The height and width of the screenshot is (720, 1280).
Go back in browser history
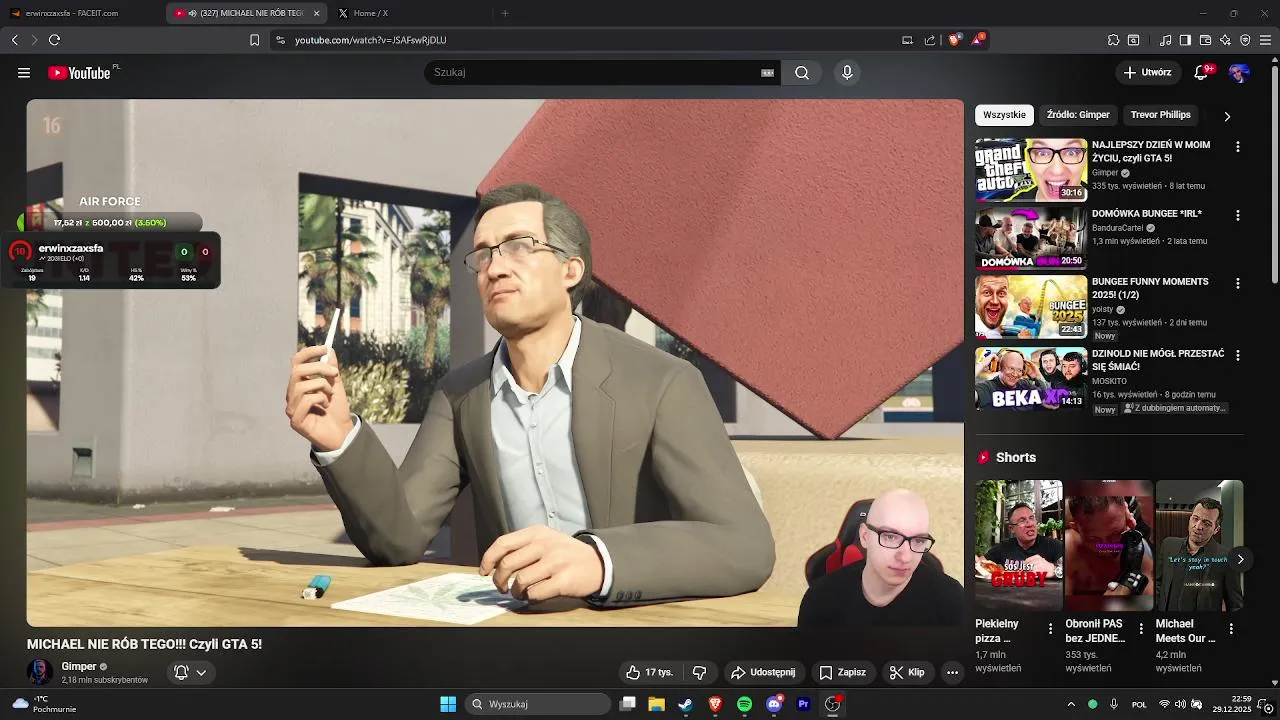(x=15, y=40)
